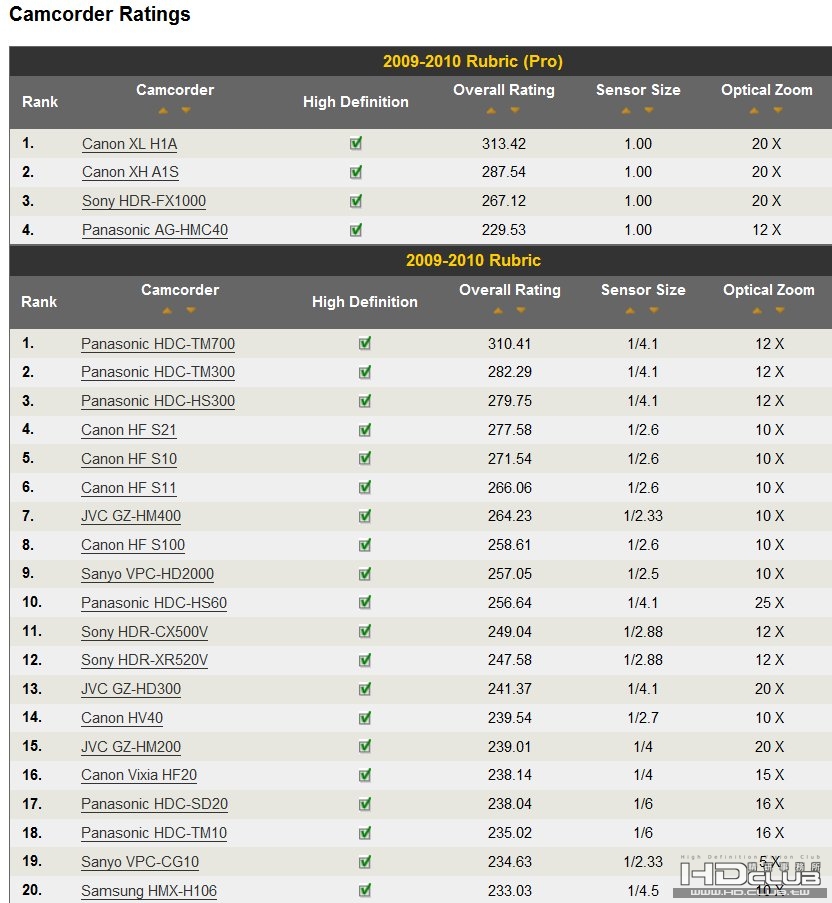Click the HD checkmark for Samsung HMX-H106

point(364,890)
